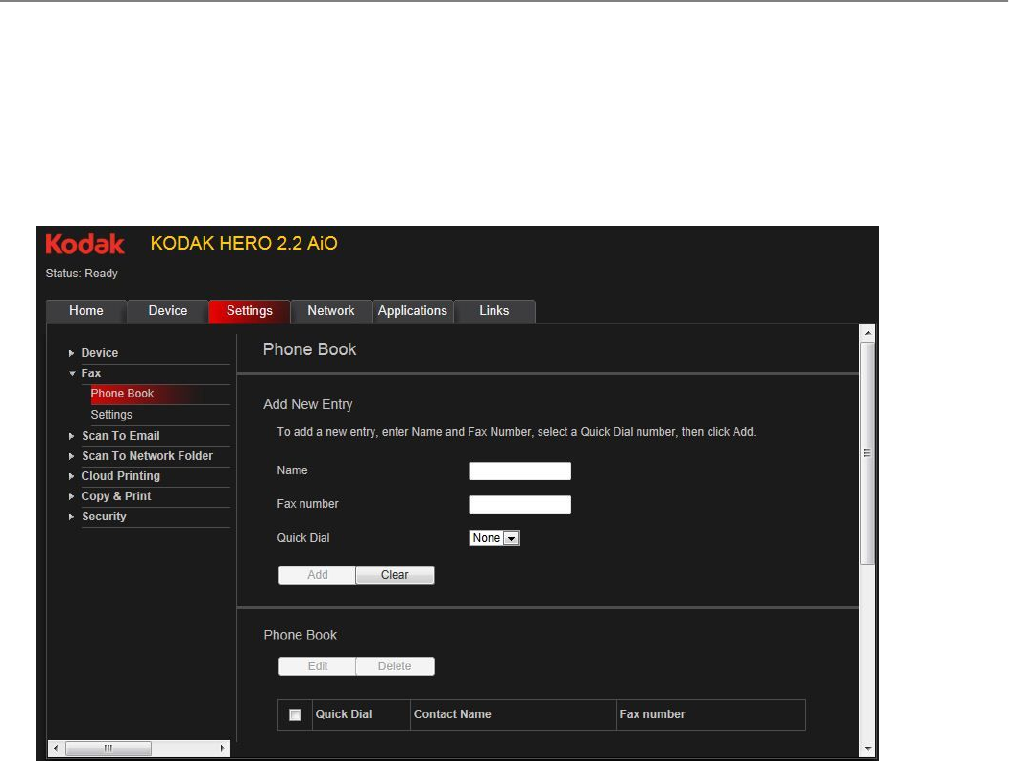Image resolution: width=1009 pixels, height=761 pixels.
Task: Go to the Applications tab
Action: (412, 311)
